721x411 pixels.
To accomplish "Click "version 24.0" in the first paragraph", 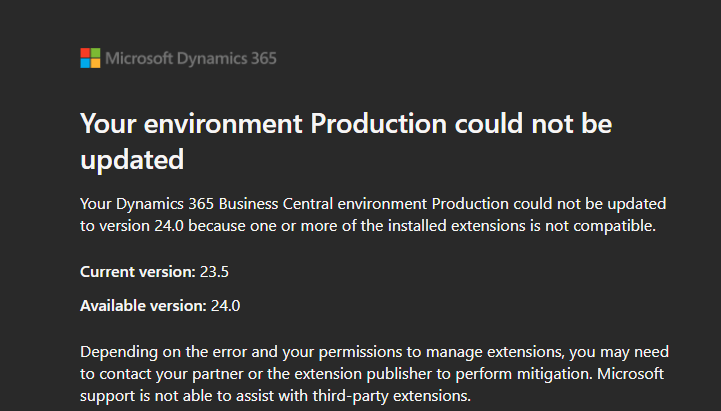I will pos(141,226).
